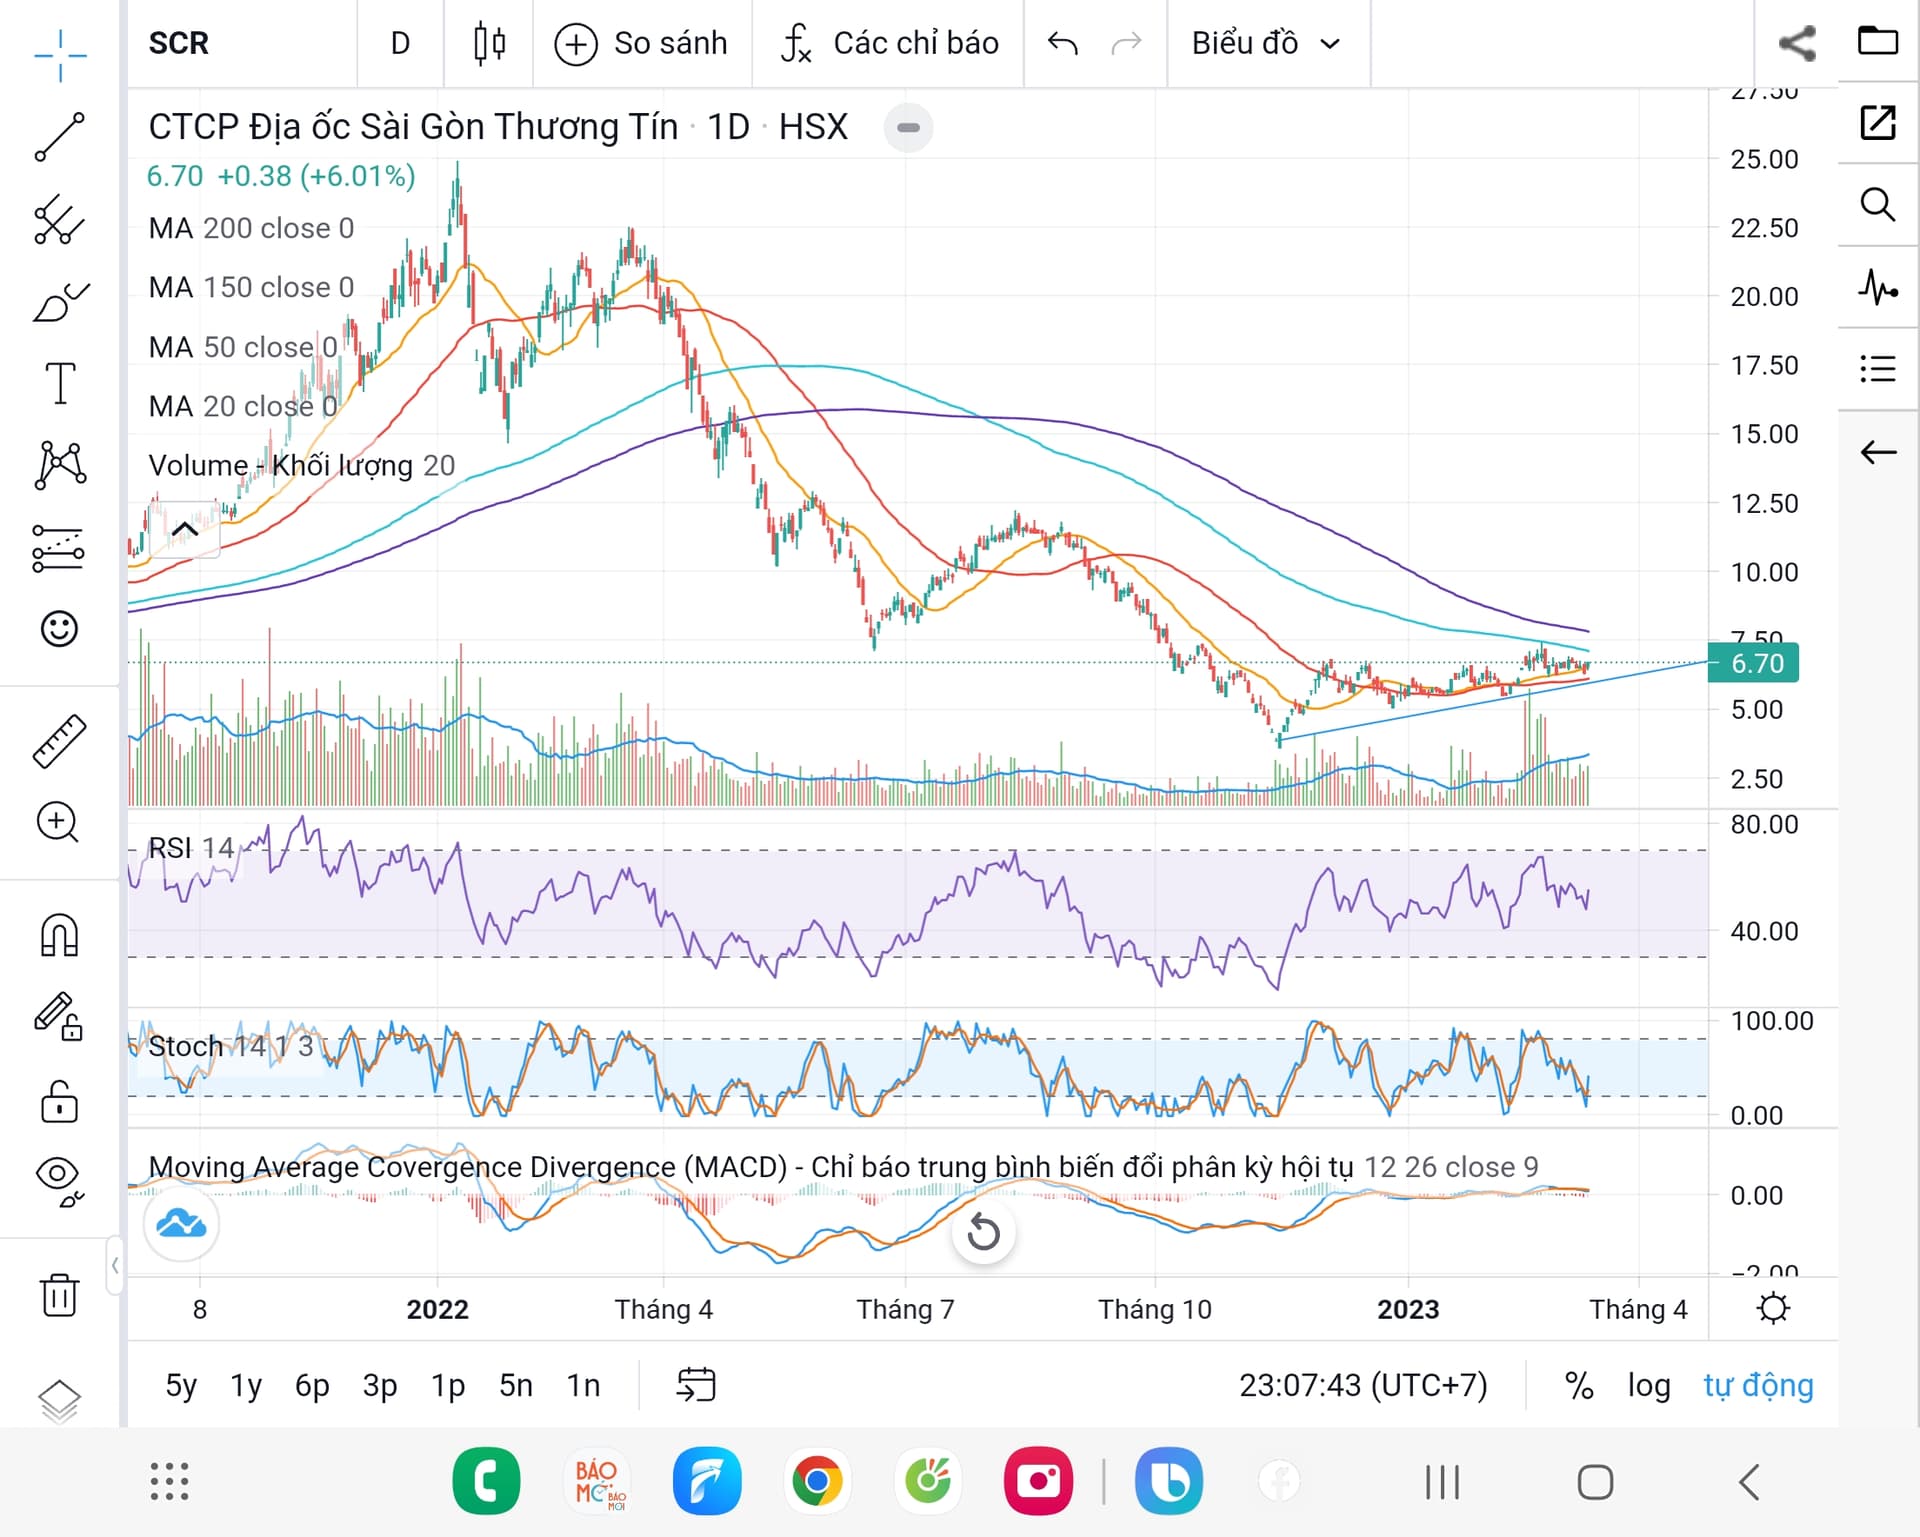Image resolution: width=1920 pixels, height=1537 pixels.
Task: Toggle log scale on price axis
Action: pos(1648,1385)
